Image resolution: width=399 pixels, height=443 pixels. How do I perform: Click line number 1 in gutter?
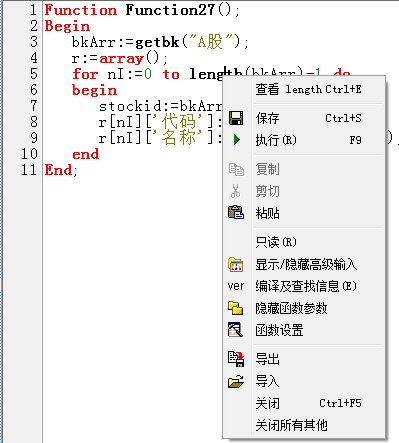click(x=33, y=10)
